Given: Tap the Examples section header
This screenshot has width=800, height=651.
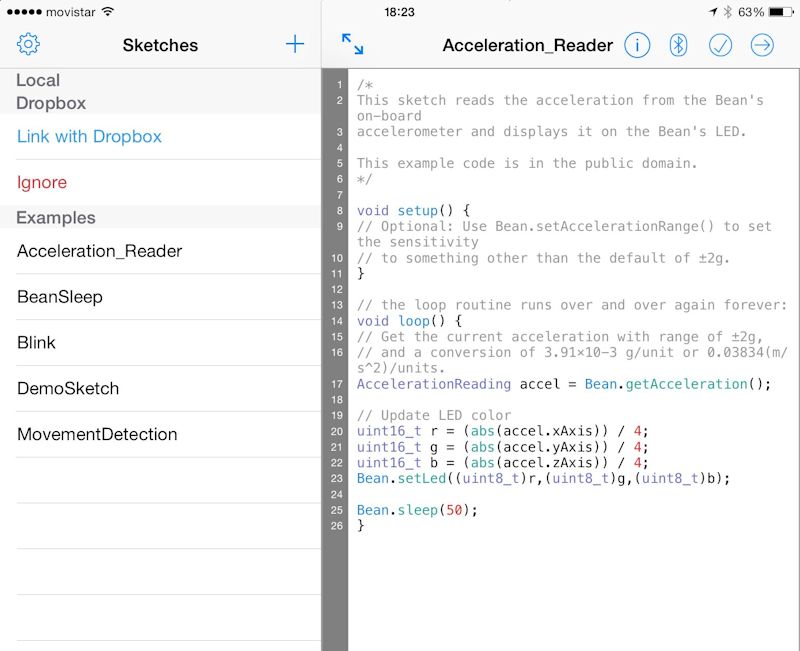Looking at the screenshot, I should point(56,218).
